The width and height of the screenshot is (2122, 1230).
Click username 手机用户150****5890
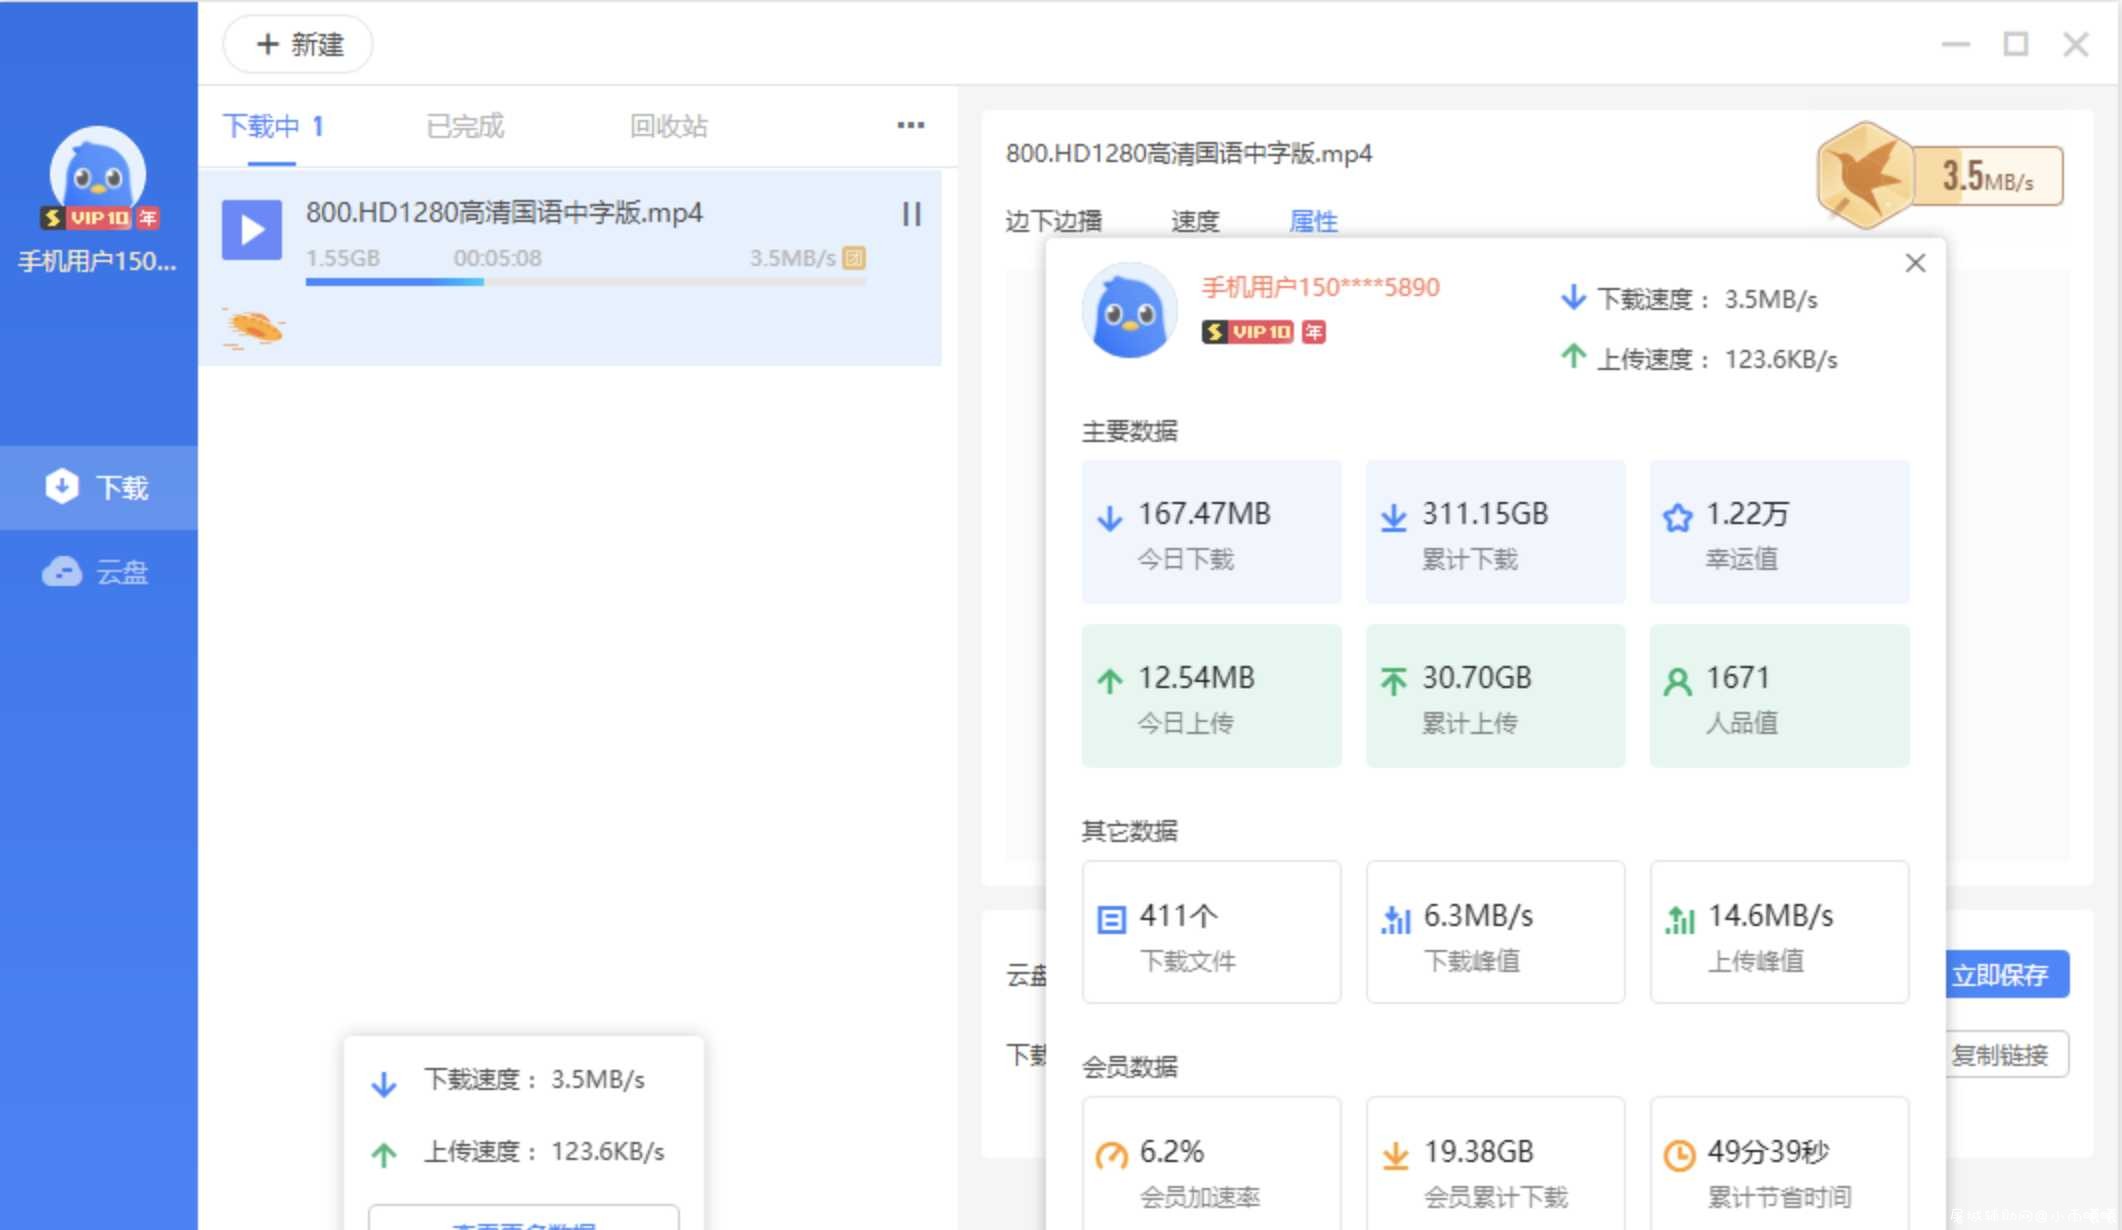click(x=1320, y=287)
